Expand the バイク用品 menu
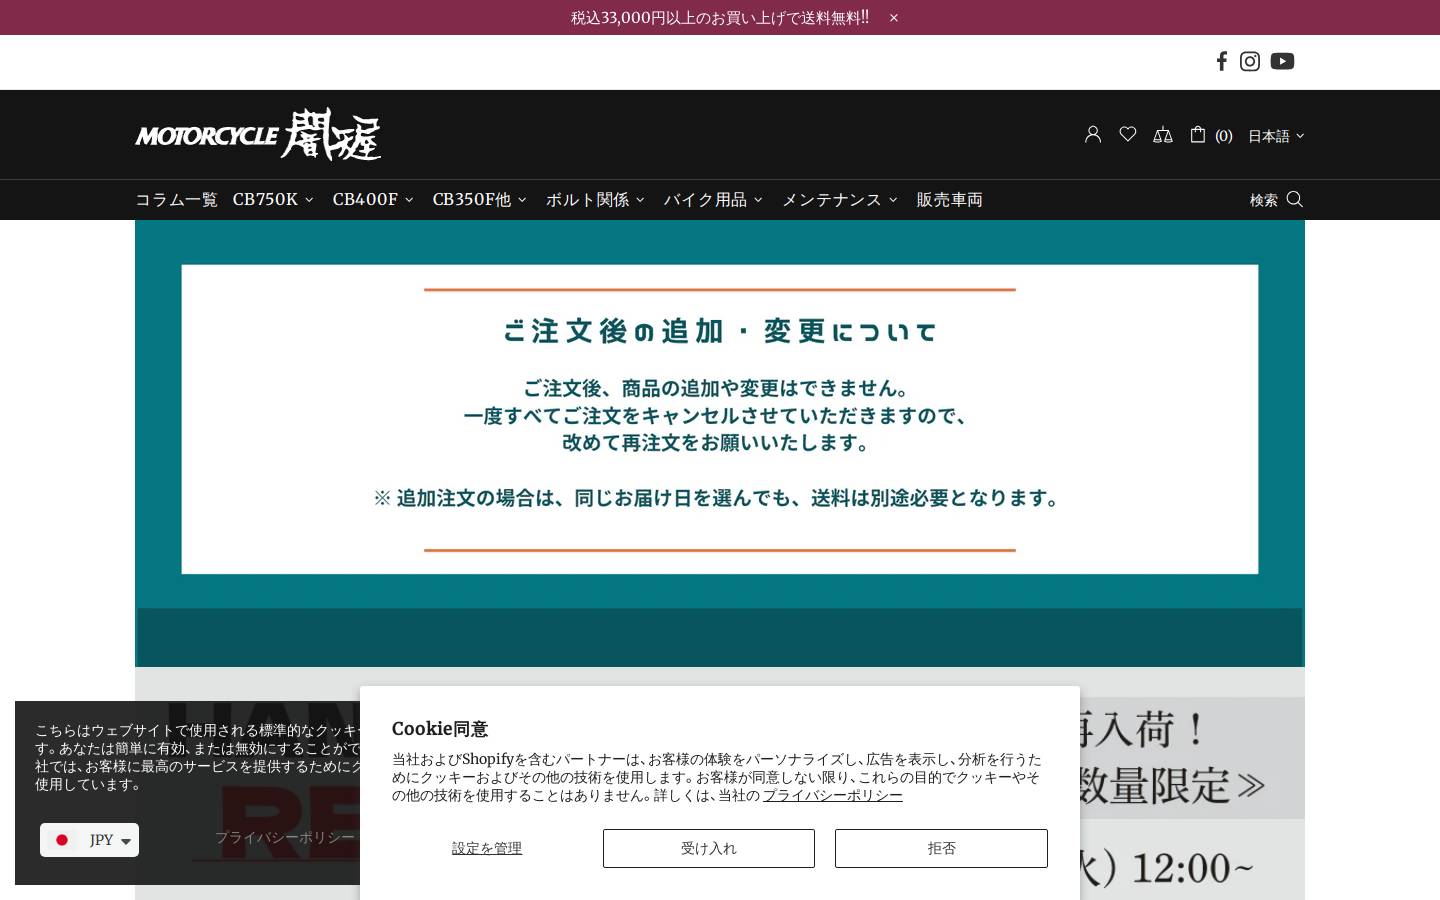The height and width of the screenshot is (900, 1440). click(x=713, y=199)
